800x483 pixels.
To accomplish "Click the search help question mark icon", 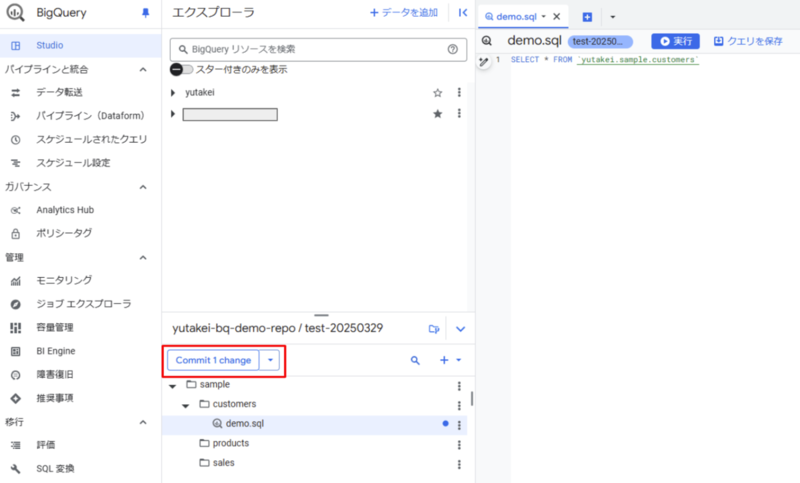I will click(x=453, y=49).
